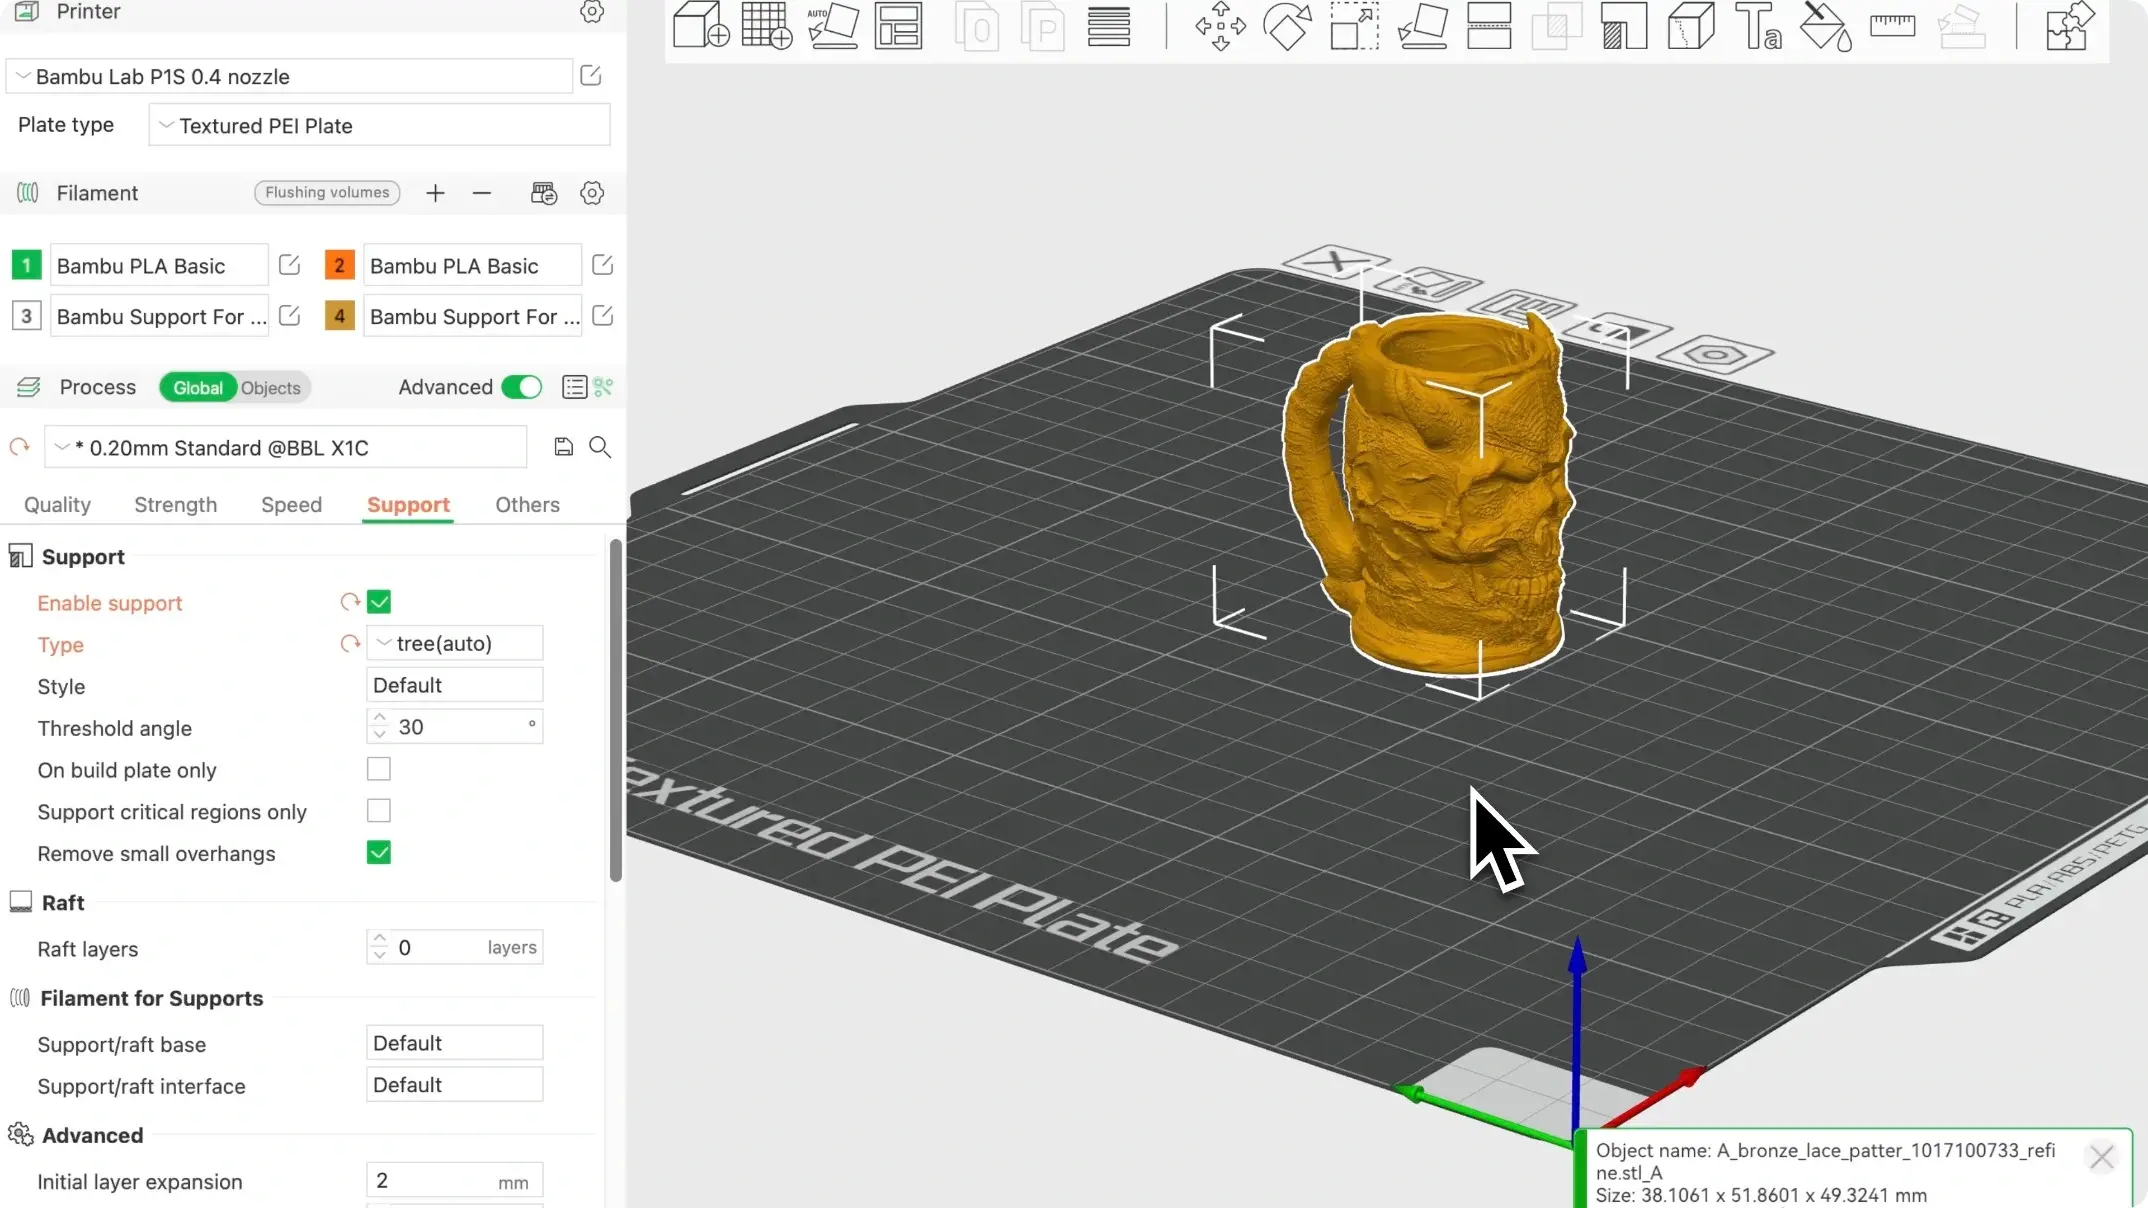
Task: Select the Rotate tool
Action: coord(1287,27)
